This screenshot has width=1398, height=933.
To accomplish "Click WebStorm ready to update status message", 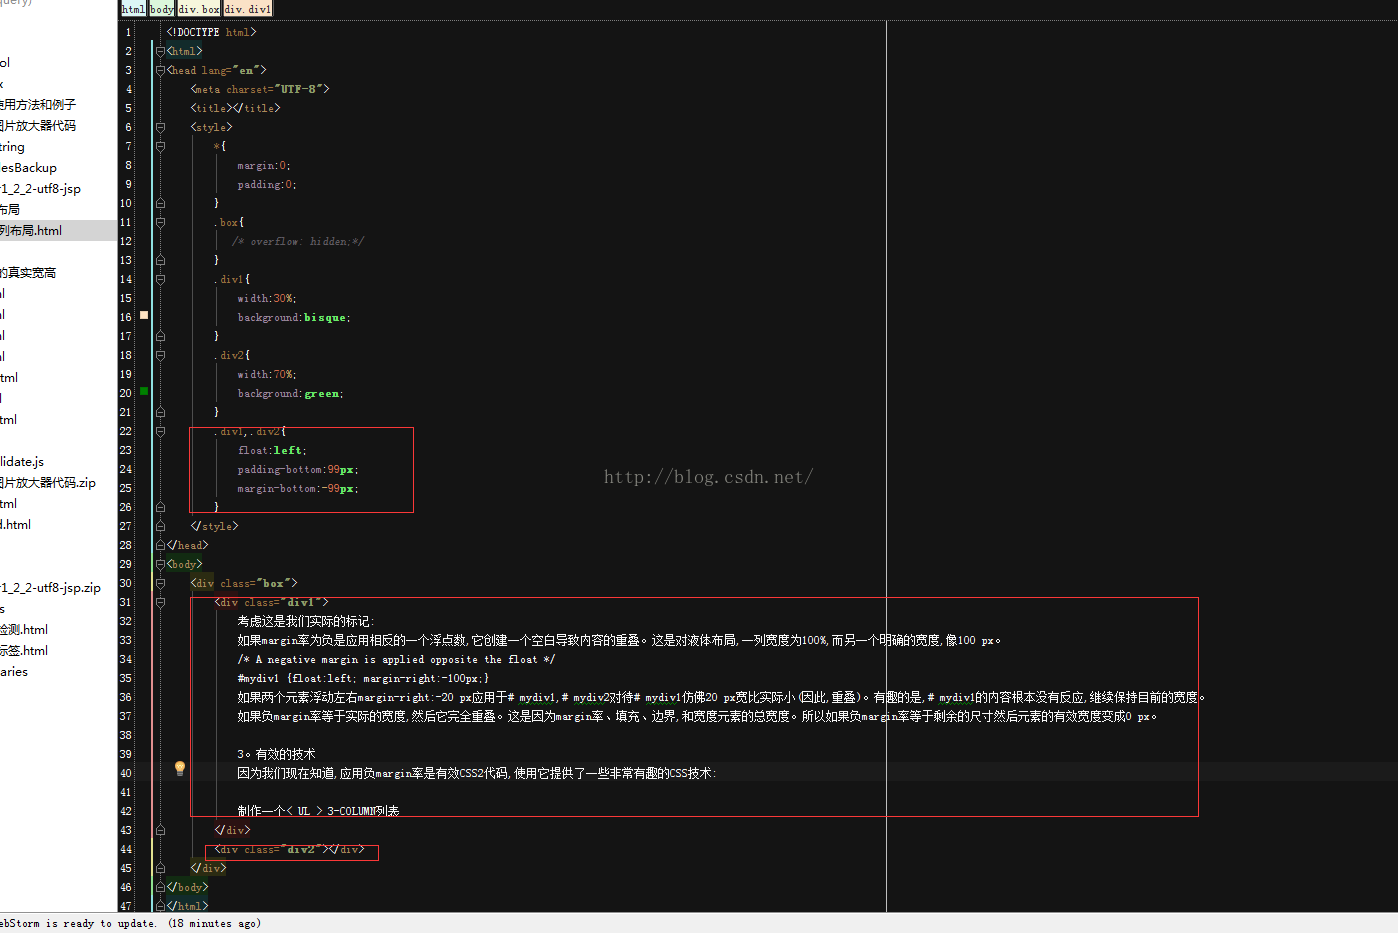I will (x=130, y=923).
